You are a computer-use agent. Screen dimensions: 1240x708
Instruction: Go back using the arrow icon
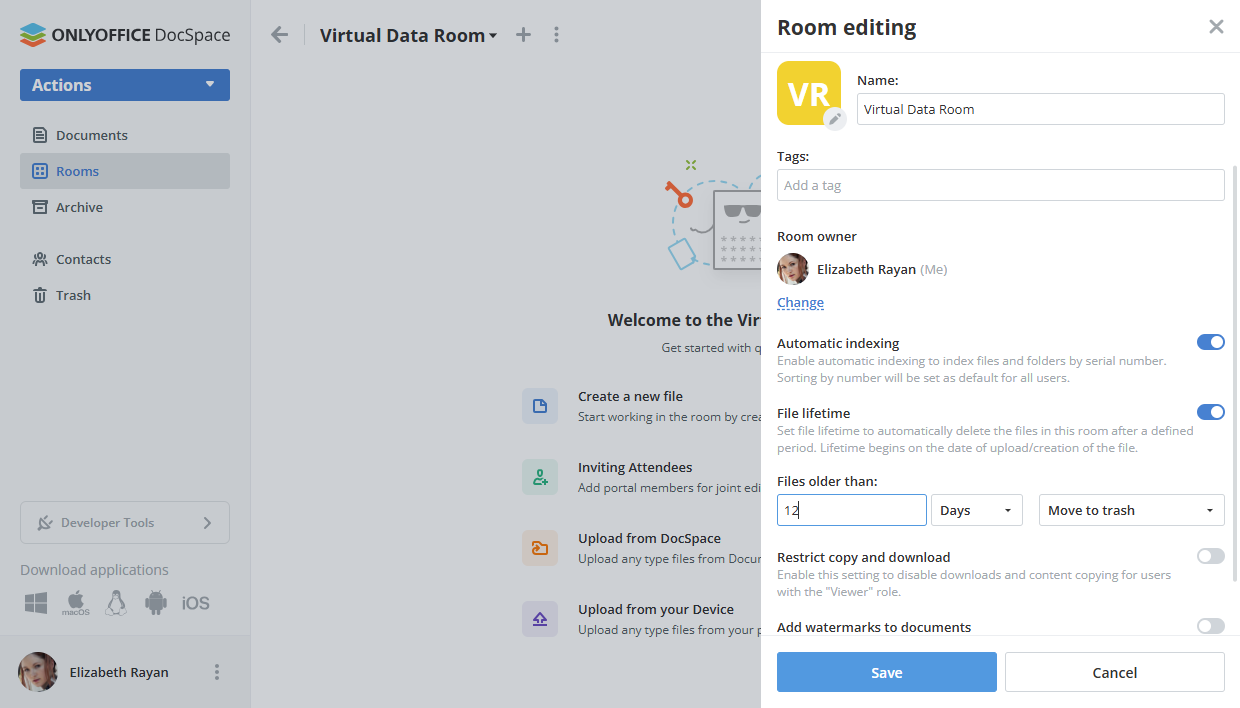(x=279, y=35)
